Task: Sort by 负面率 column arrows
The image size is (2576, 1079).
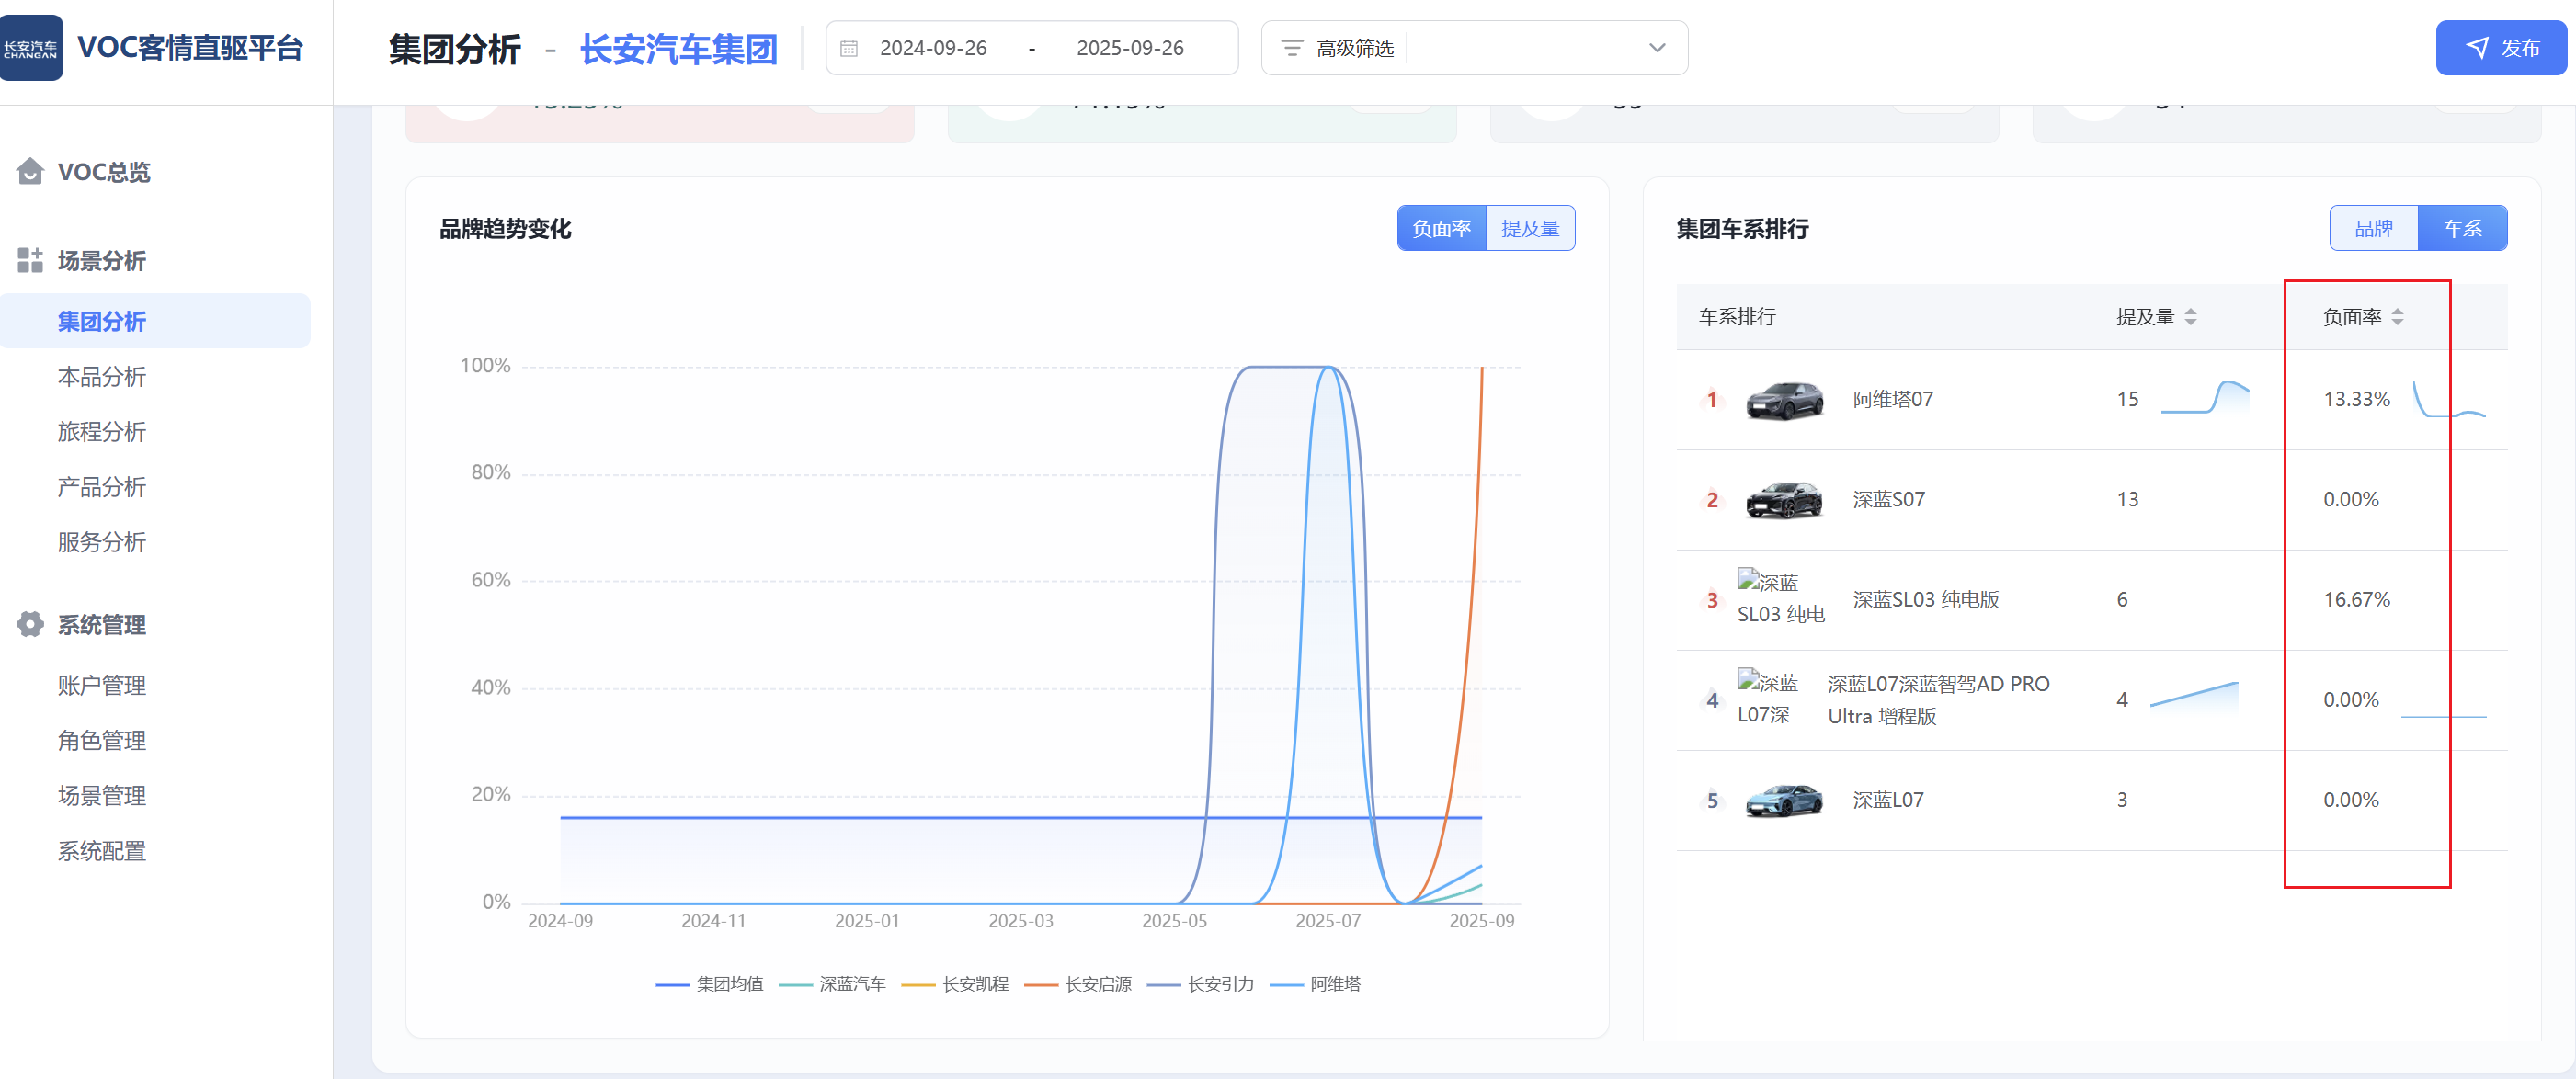Action: point(2397,317)
